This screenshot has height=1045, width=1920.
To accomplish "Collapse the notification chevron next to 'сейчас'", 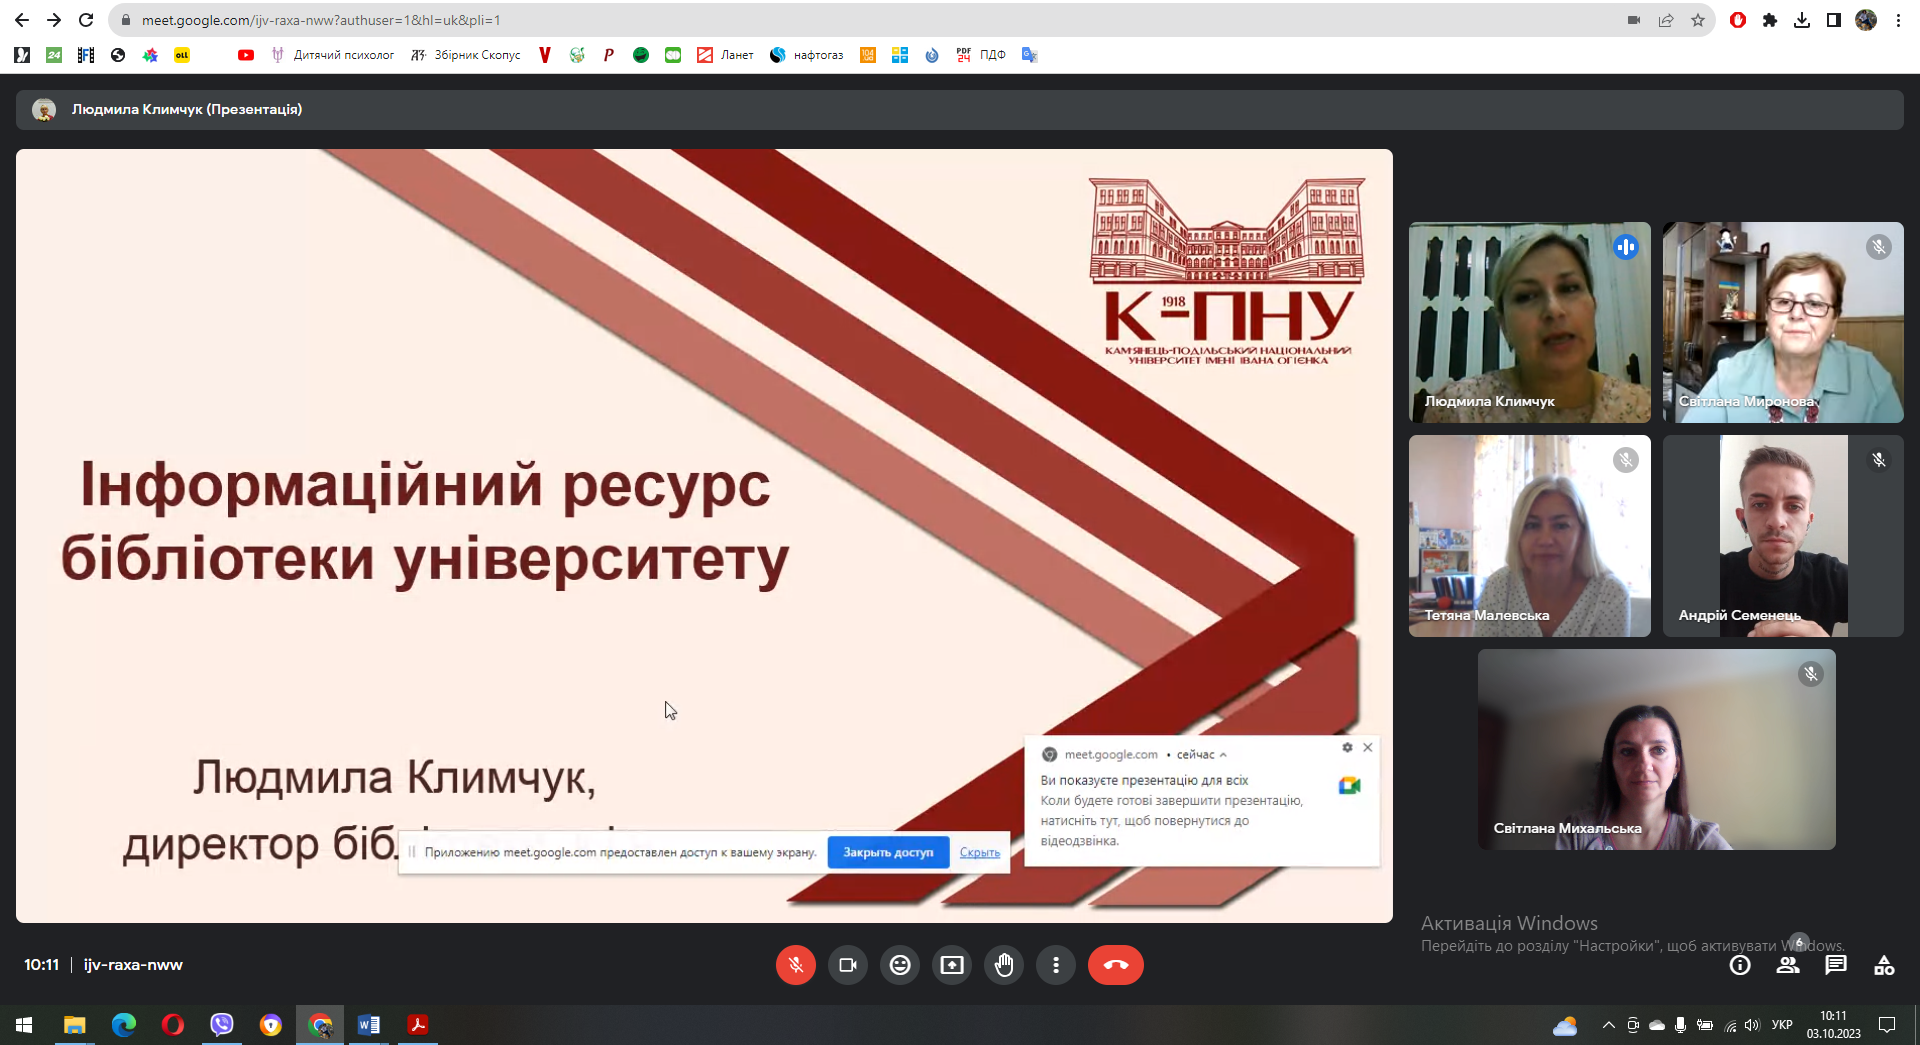I will [x=1223, y=755].
